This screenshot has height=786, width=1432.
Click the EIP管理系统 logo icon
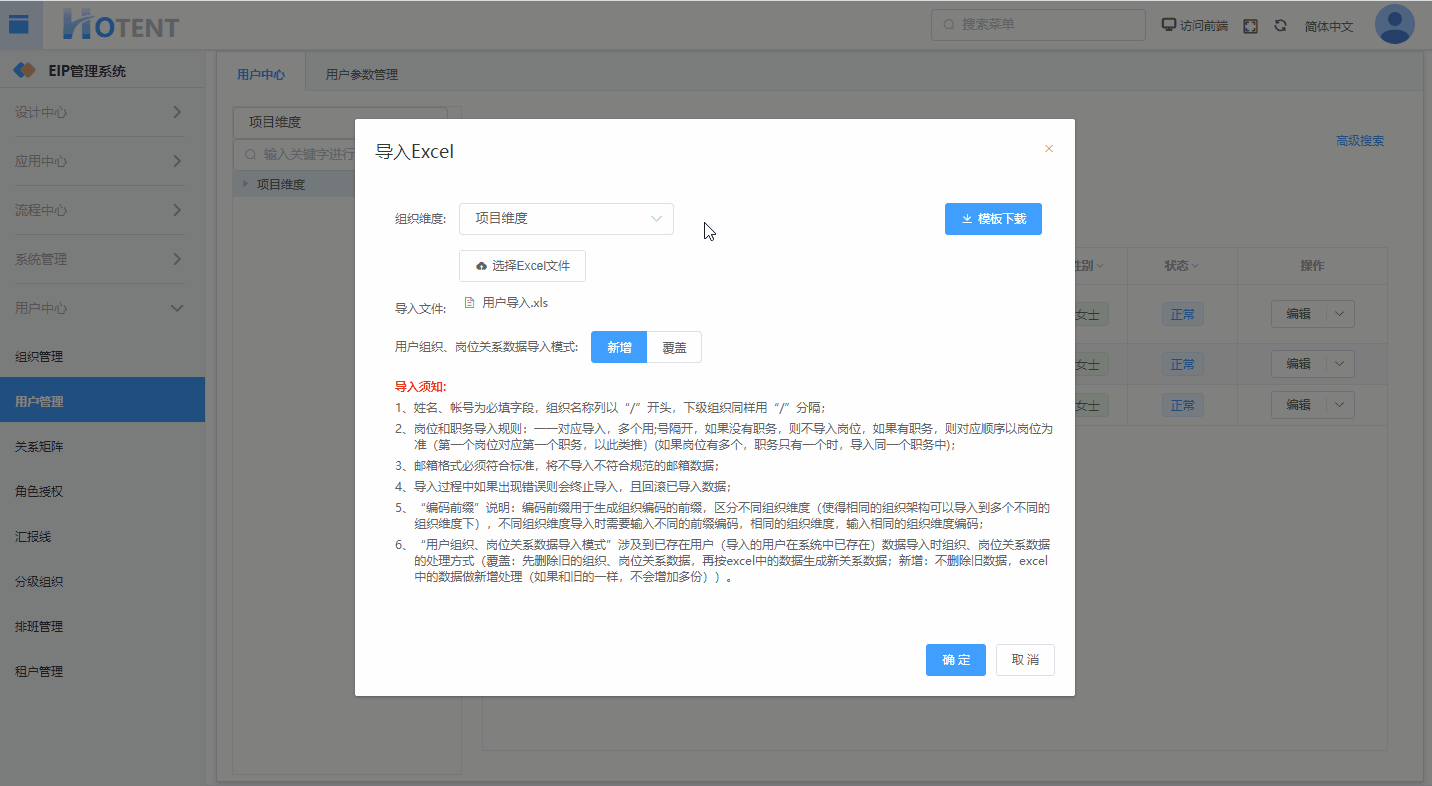click(x=24, y=71)
